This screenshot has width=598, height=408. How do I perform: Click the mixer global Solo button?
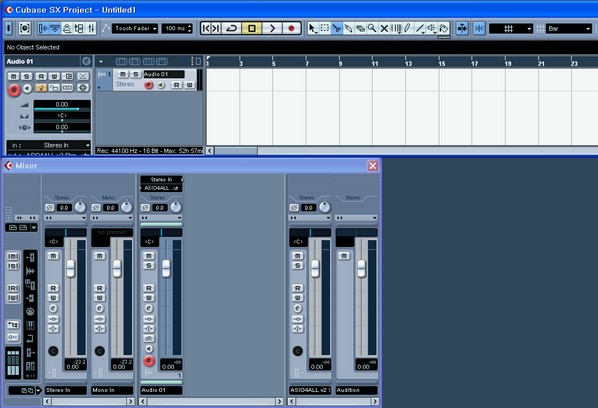[x=13, y=266]
